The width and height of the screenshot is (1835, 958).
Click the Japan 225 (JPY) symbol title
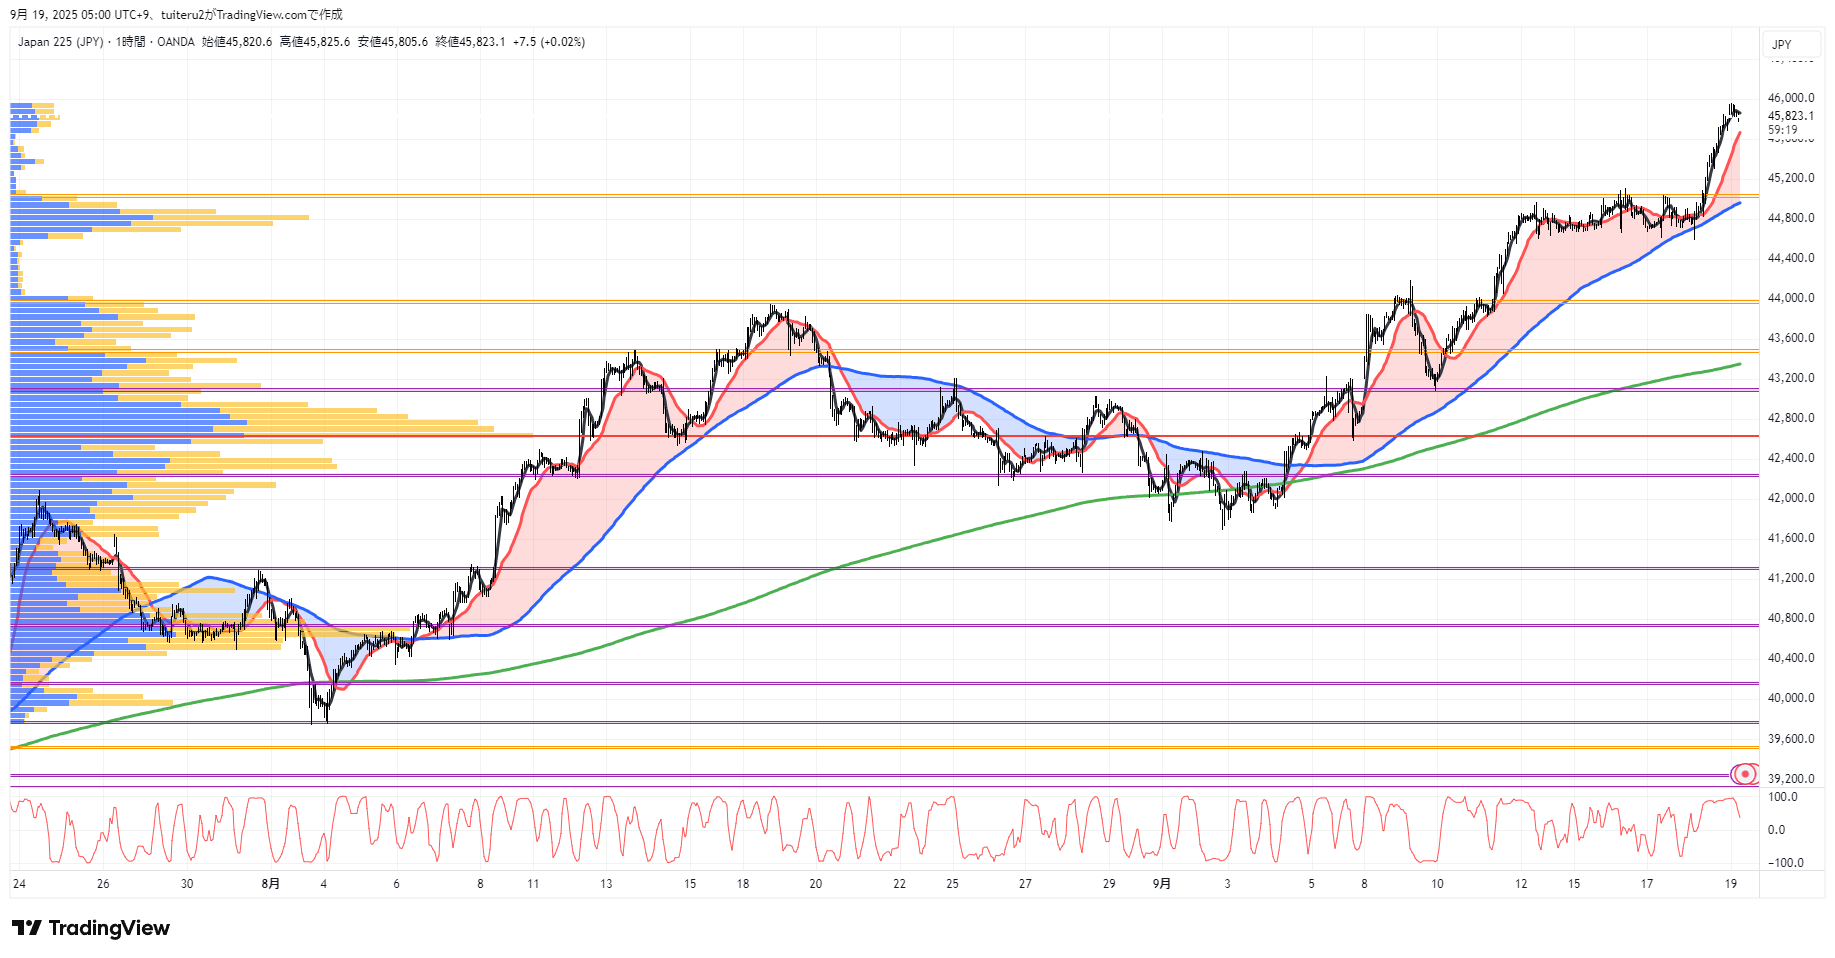[x=60, y=42]
